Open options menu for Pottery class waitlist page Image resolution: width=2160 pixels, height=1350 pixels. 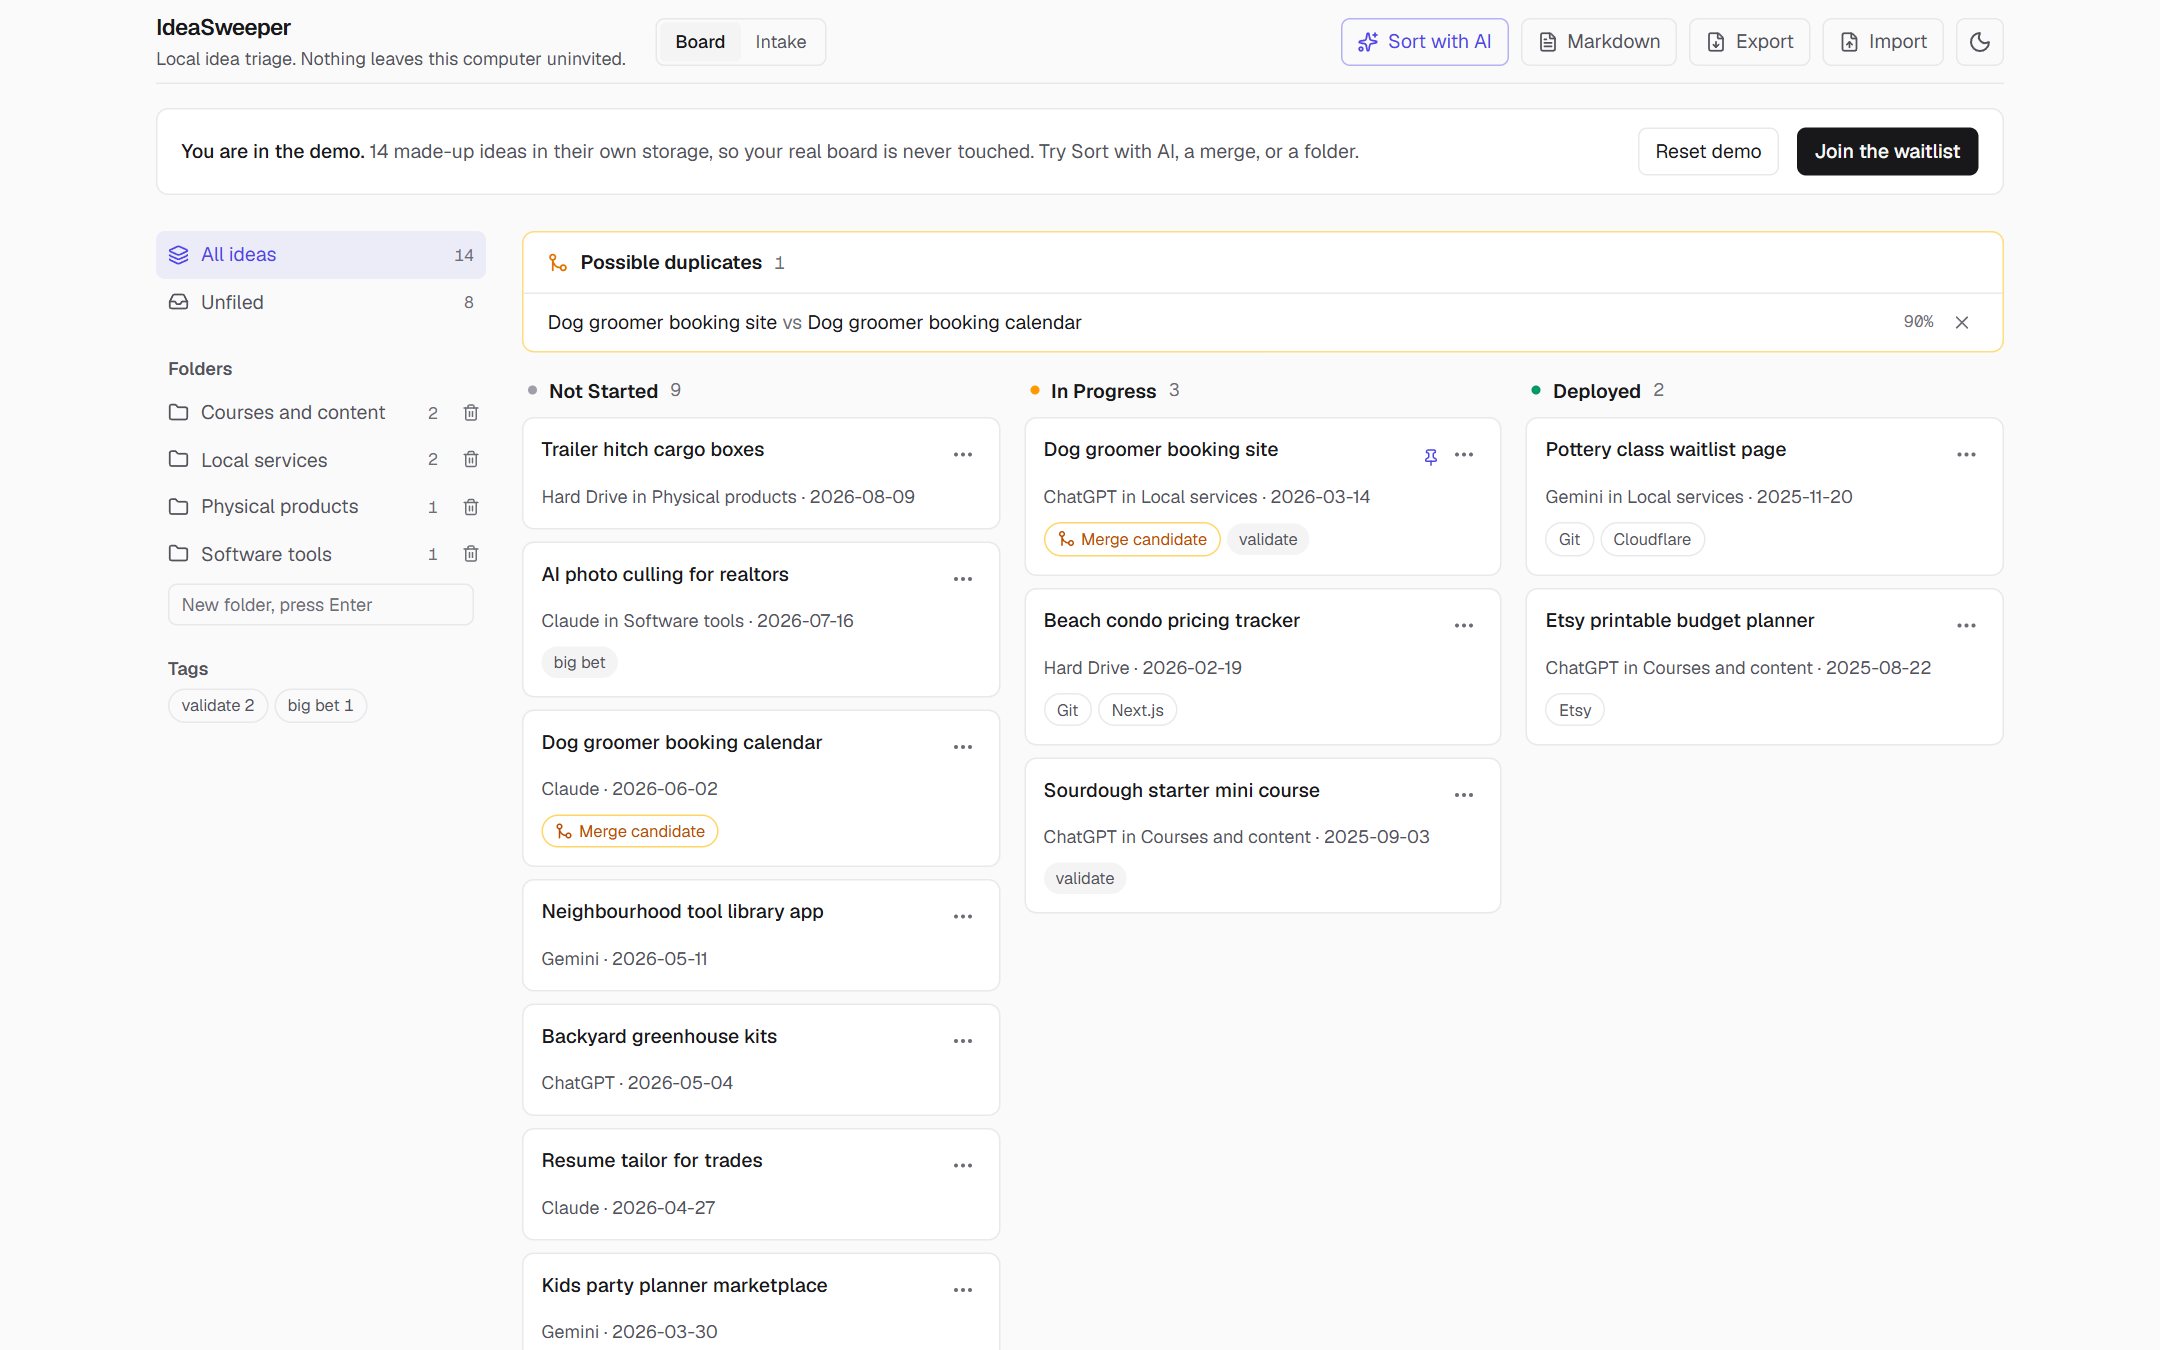click(x=1966, y=455)
